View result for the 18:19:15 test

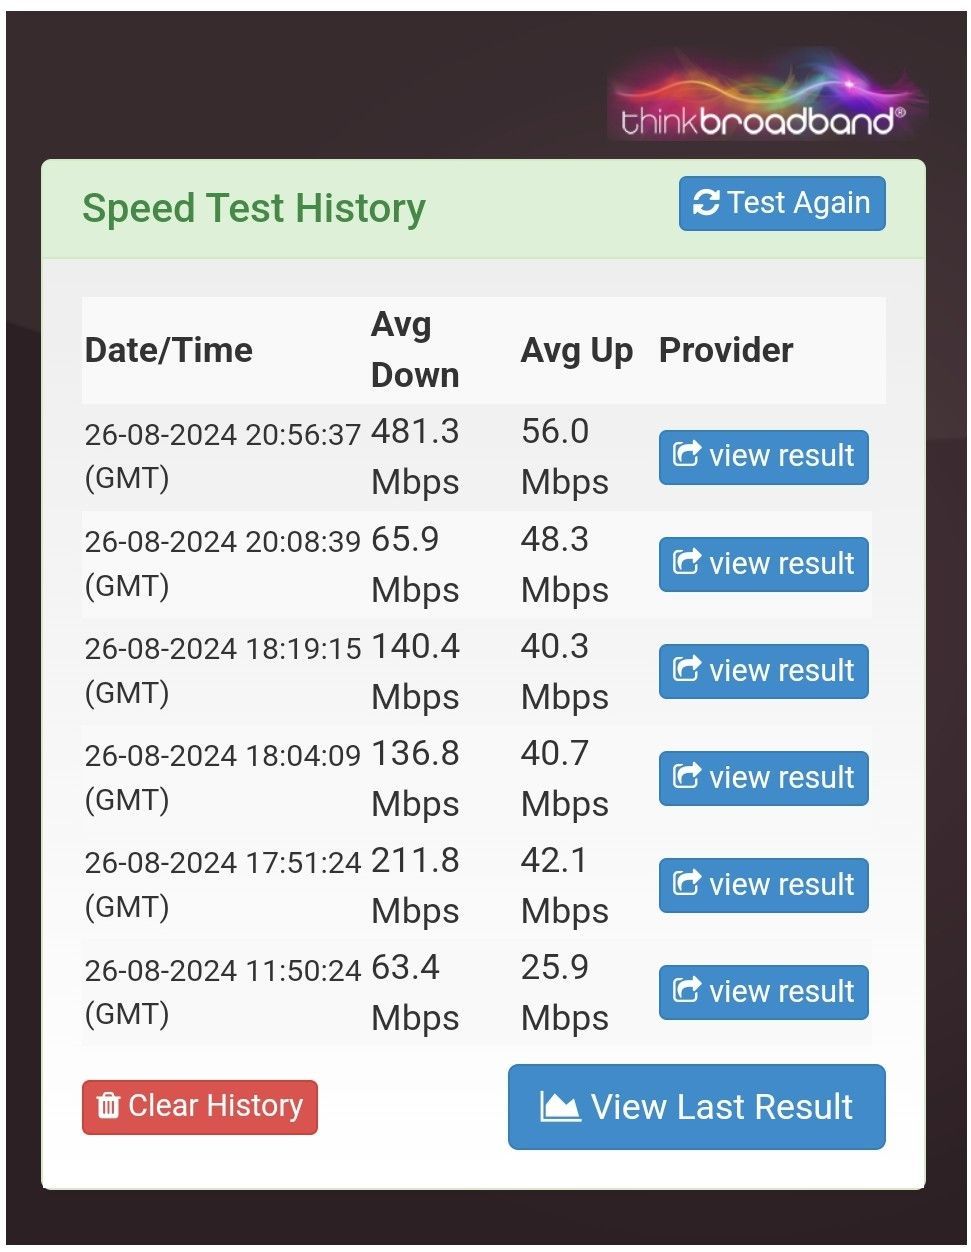pos(763,671)
